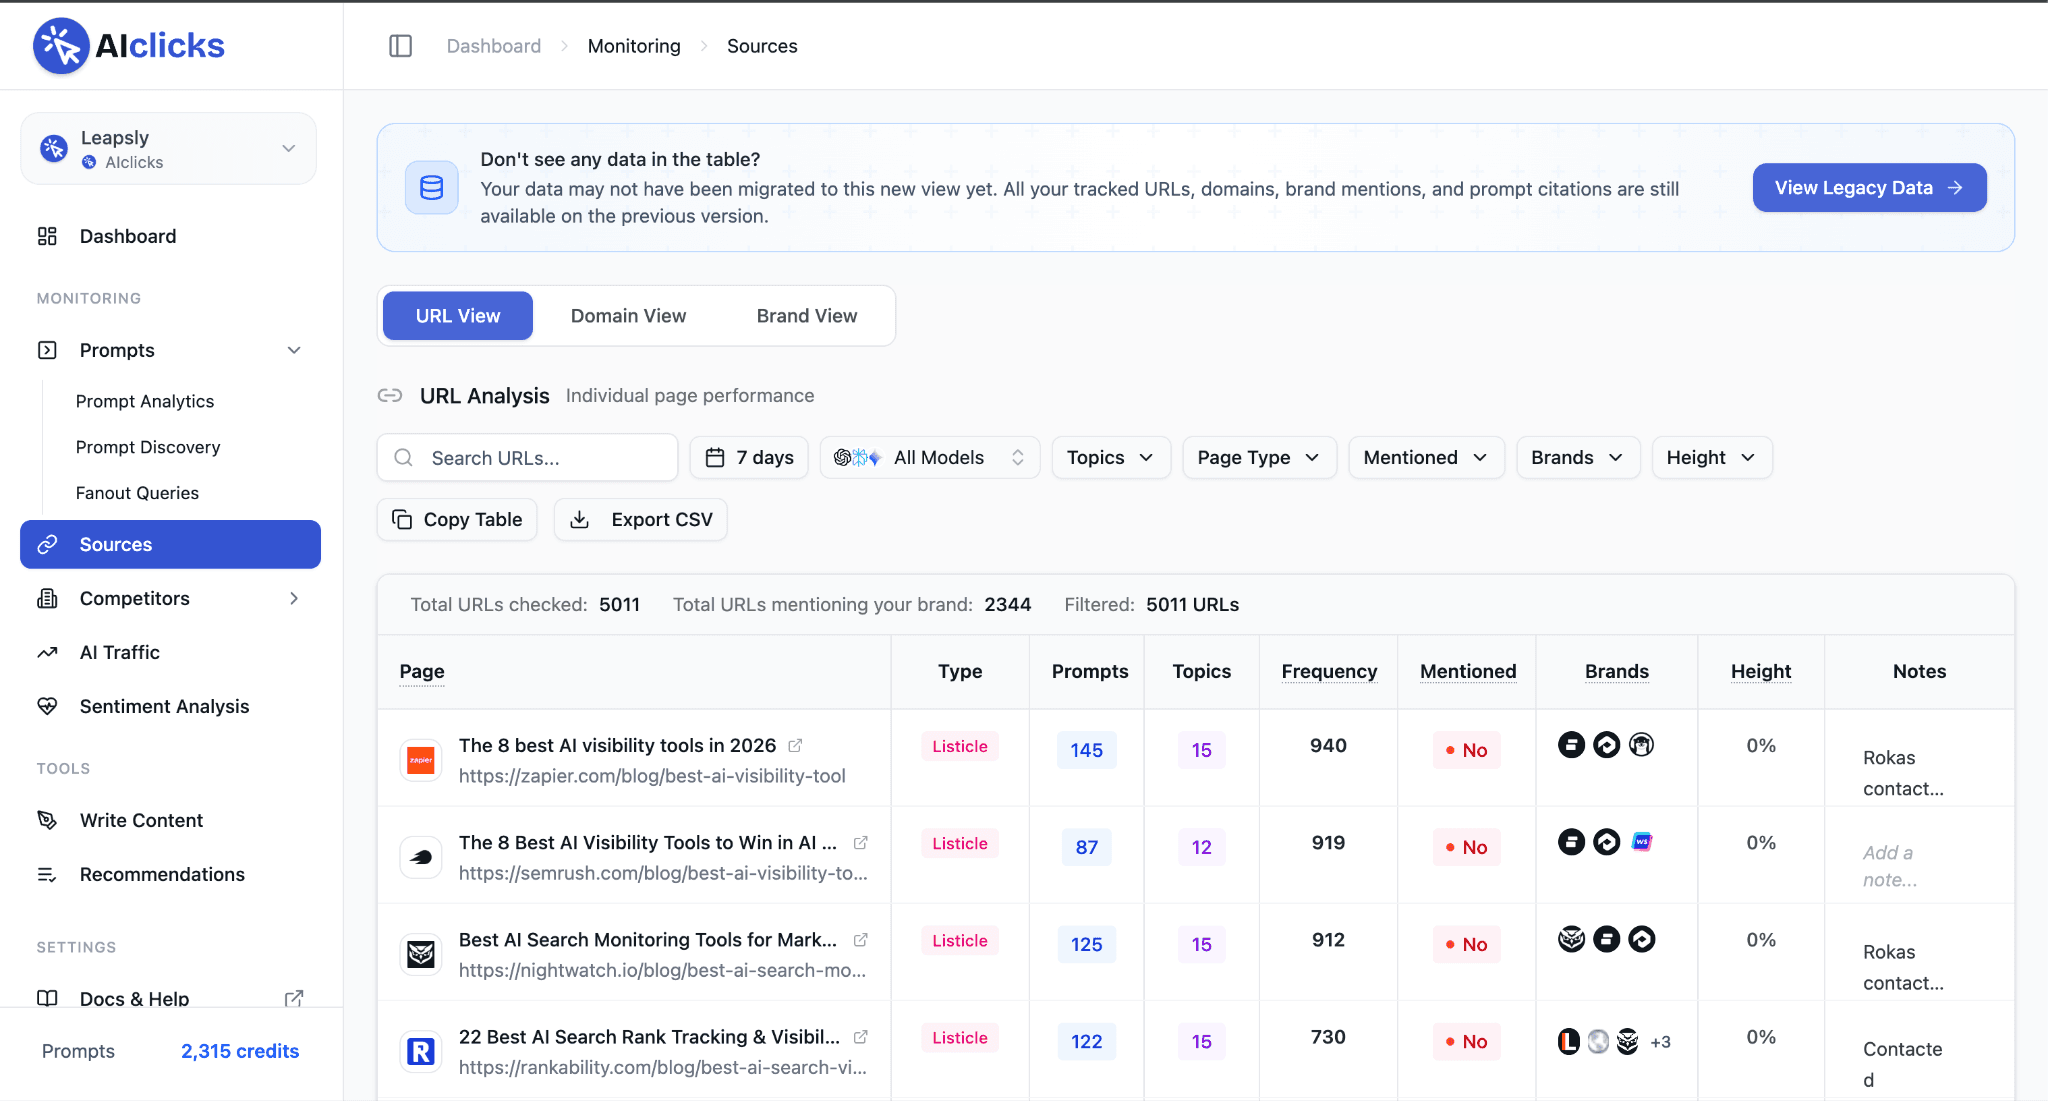Click View Legacy Data button
Viewport: 2048px width, 1101px height.
click(1868, 188)
